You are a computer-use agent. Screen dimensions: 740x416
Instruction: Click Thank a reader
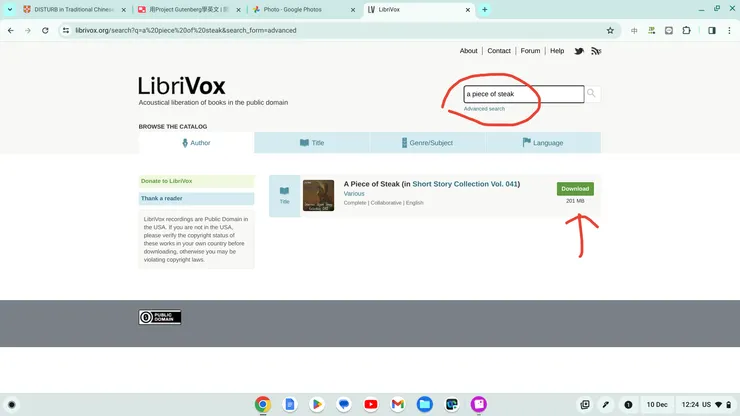coord(196,199)
